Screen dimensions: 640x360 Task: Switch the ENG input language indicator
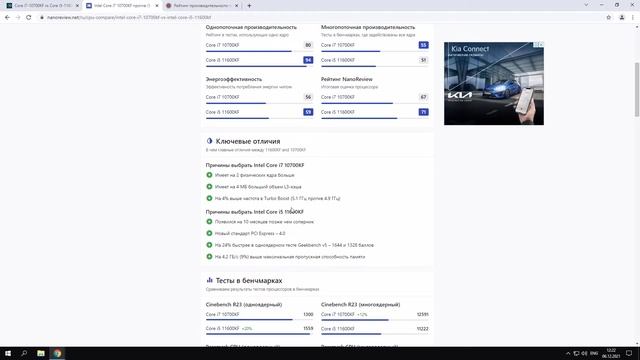pos(594,353)
